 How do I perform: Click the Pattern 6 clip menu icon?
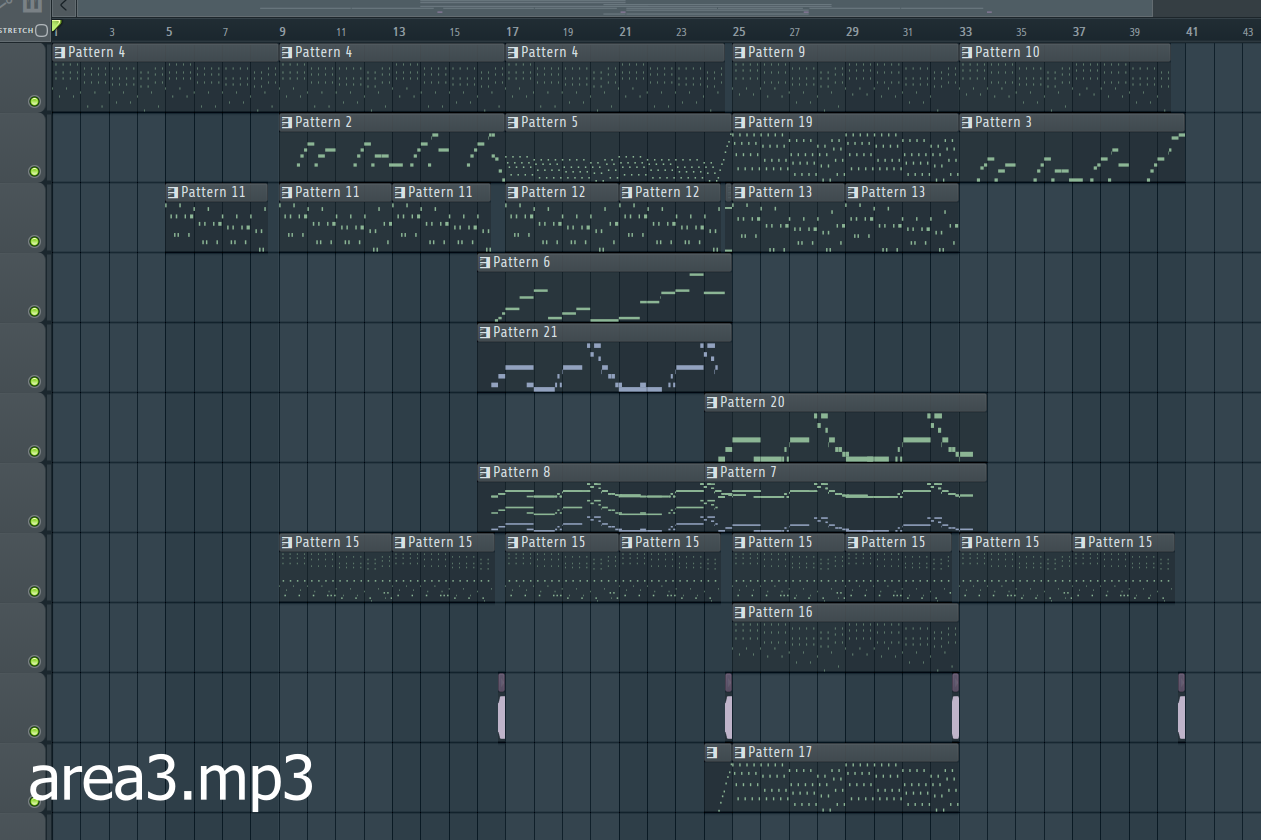(x=485, y=262)
